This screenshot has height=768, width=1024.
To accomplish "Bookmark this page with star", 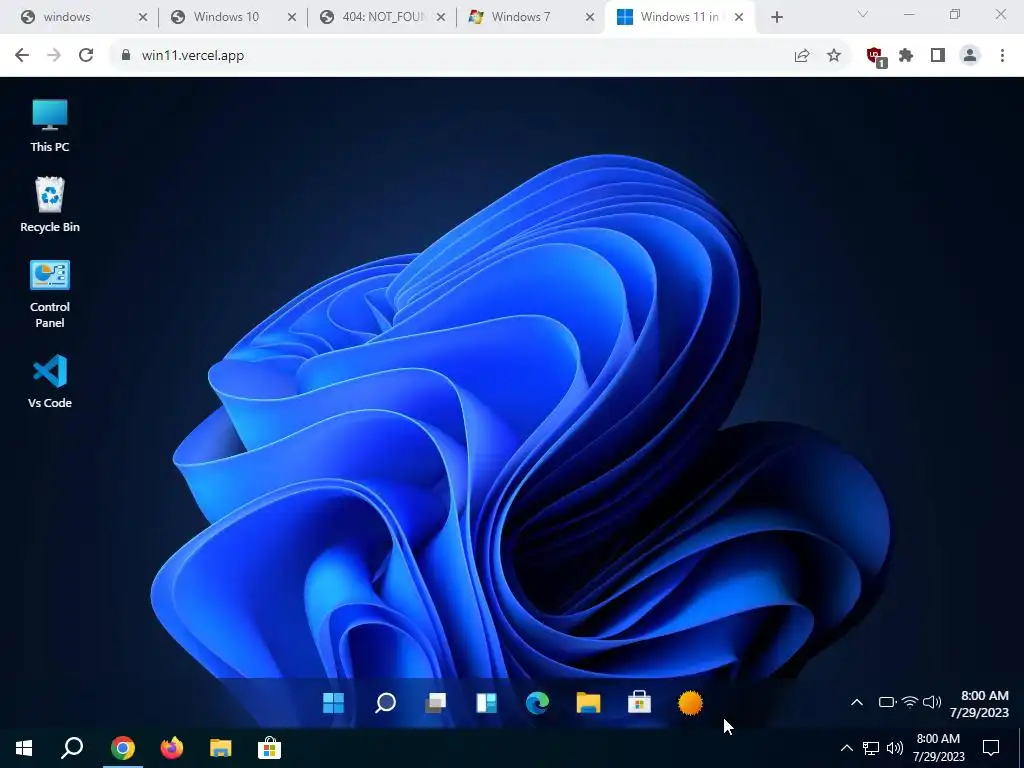I will point(834,56).
